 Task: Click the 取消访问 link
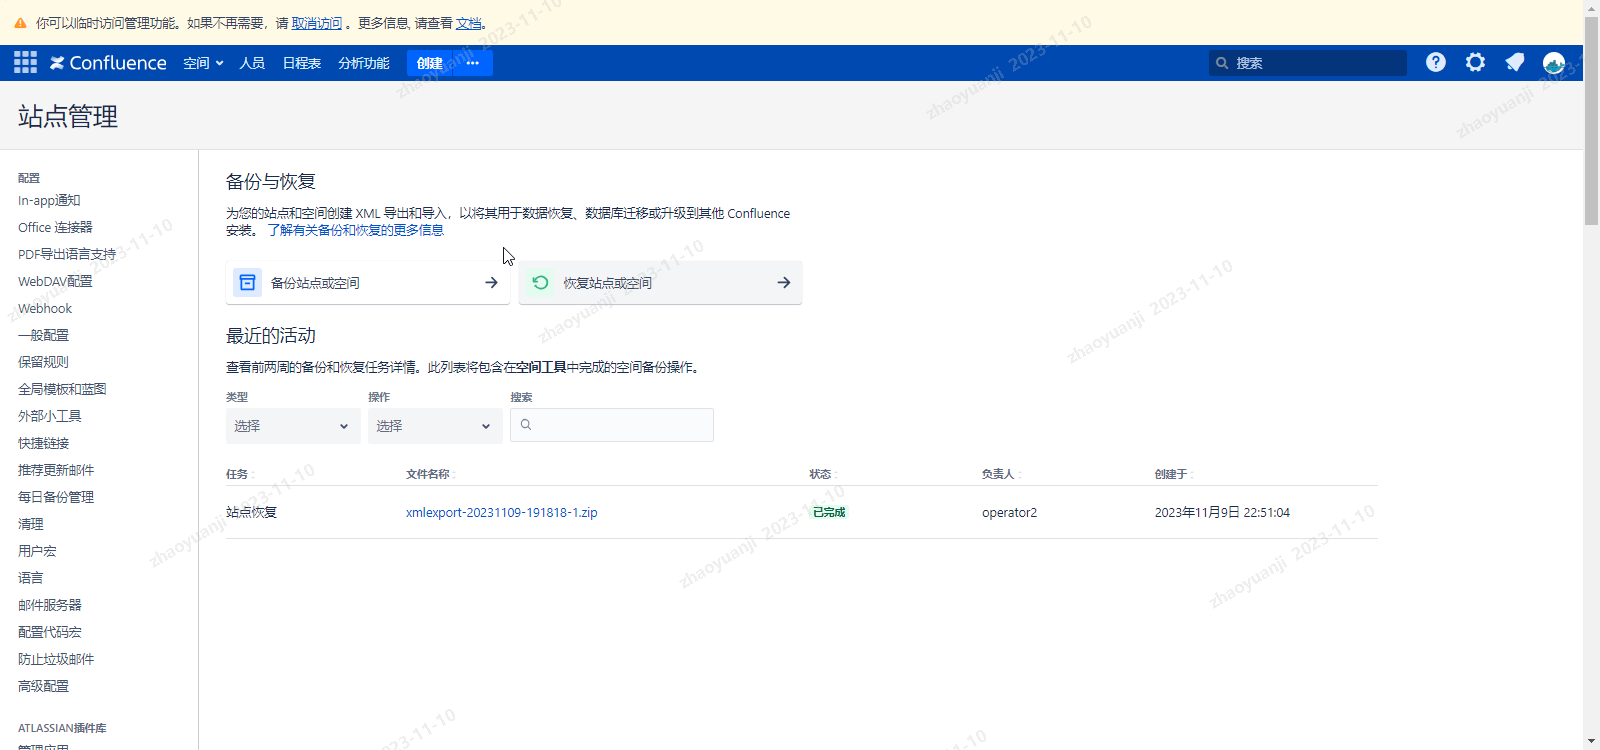pos(317,23)
